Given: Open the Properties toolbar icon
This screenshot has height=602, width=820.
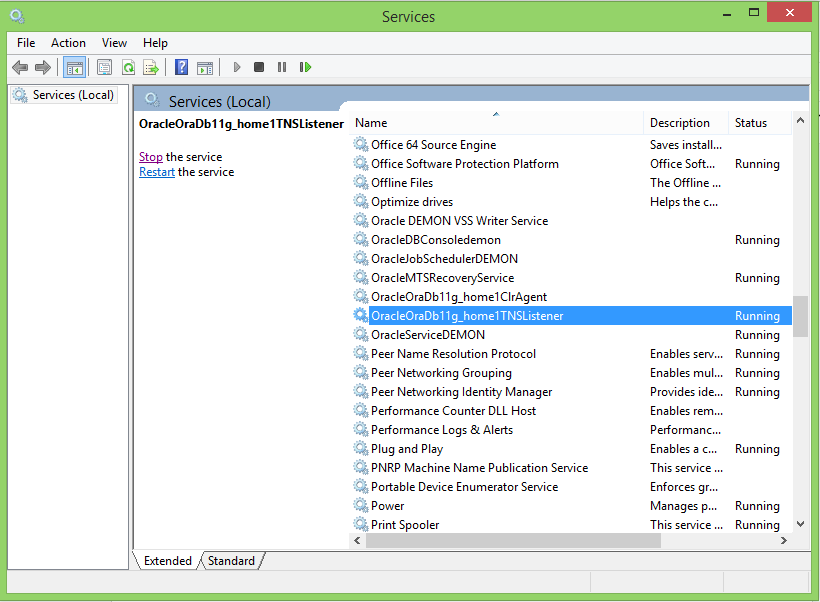Looking at the screenshot, I should (x=105, y=67).
